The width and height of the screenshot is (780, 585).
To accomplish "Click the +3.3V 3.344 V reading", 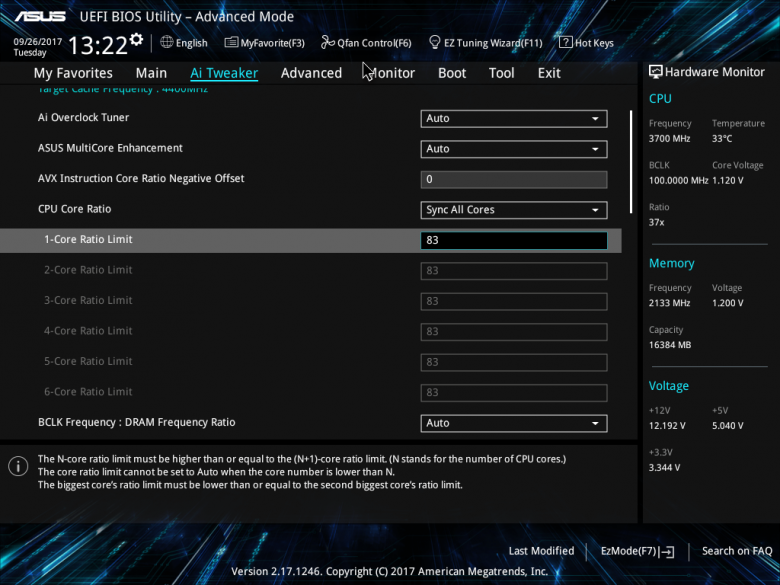I will point(664,468).
